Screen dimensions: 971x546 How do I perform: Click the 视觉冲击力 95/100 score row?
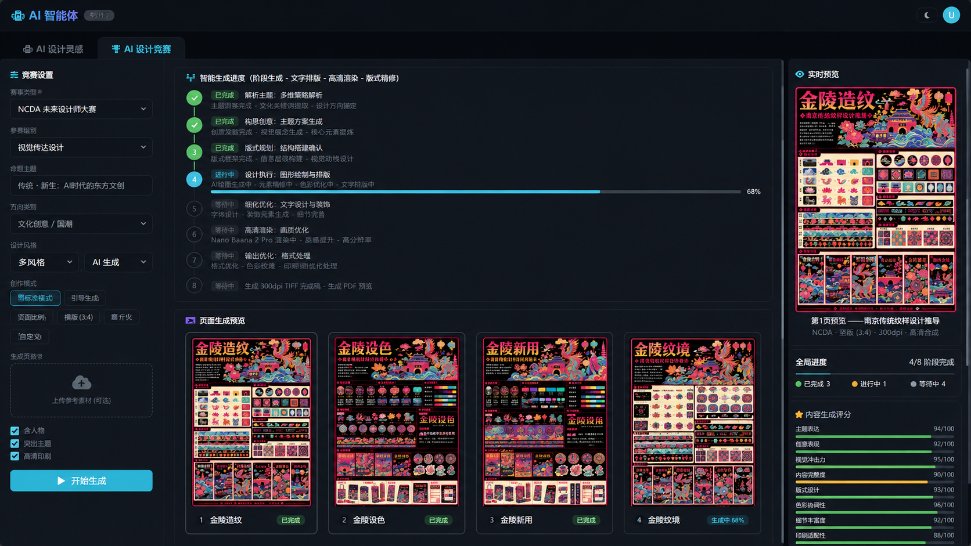pyautogui.click(x=874, y=462)
